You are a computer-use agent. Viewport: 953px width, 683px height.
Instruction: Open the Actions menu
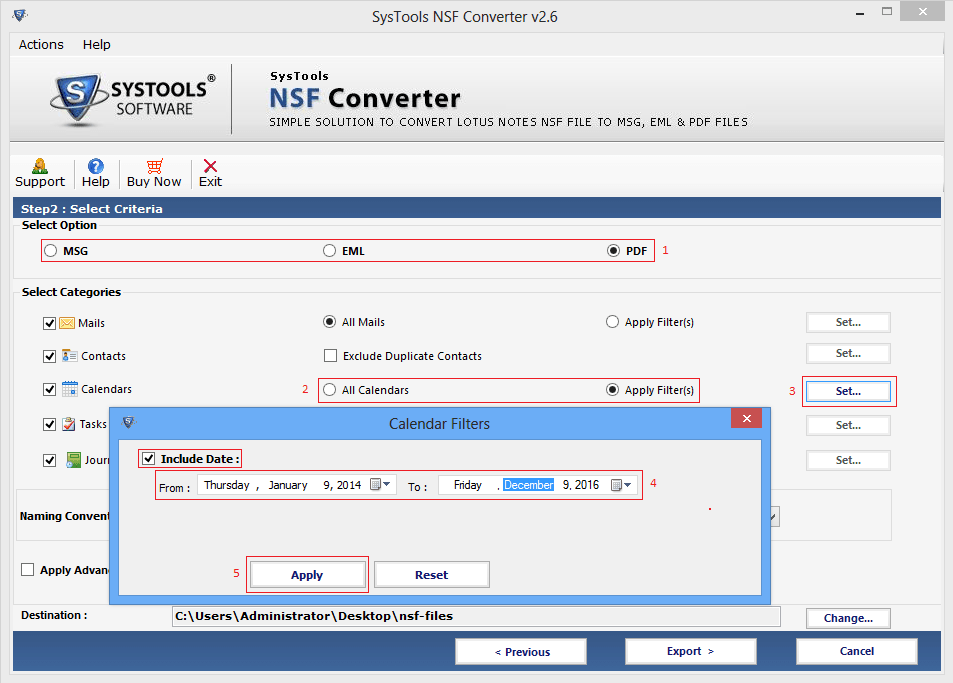[x=41, y=44]
